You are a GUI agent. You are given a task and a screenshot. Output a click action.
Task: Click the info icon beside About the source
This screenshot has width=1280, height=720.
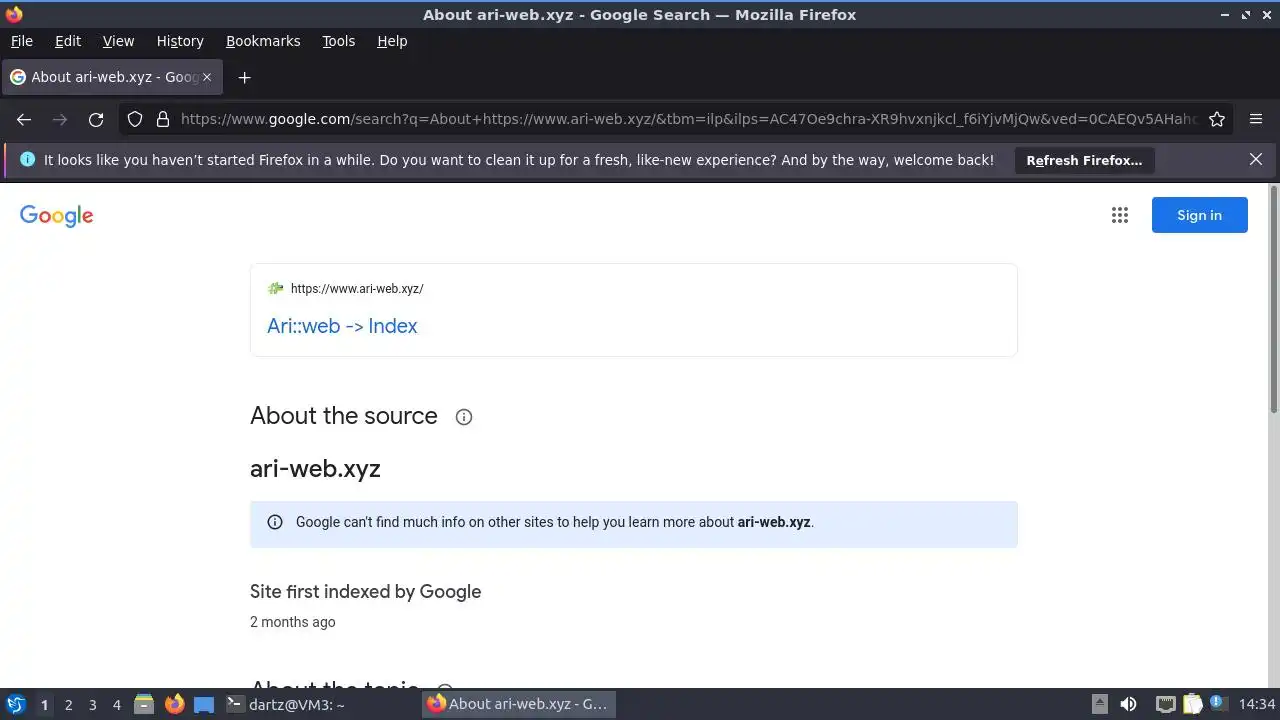(463, 417)
